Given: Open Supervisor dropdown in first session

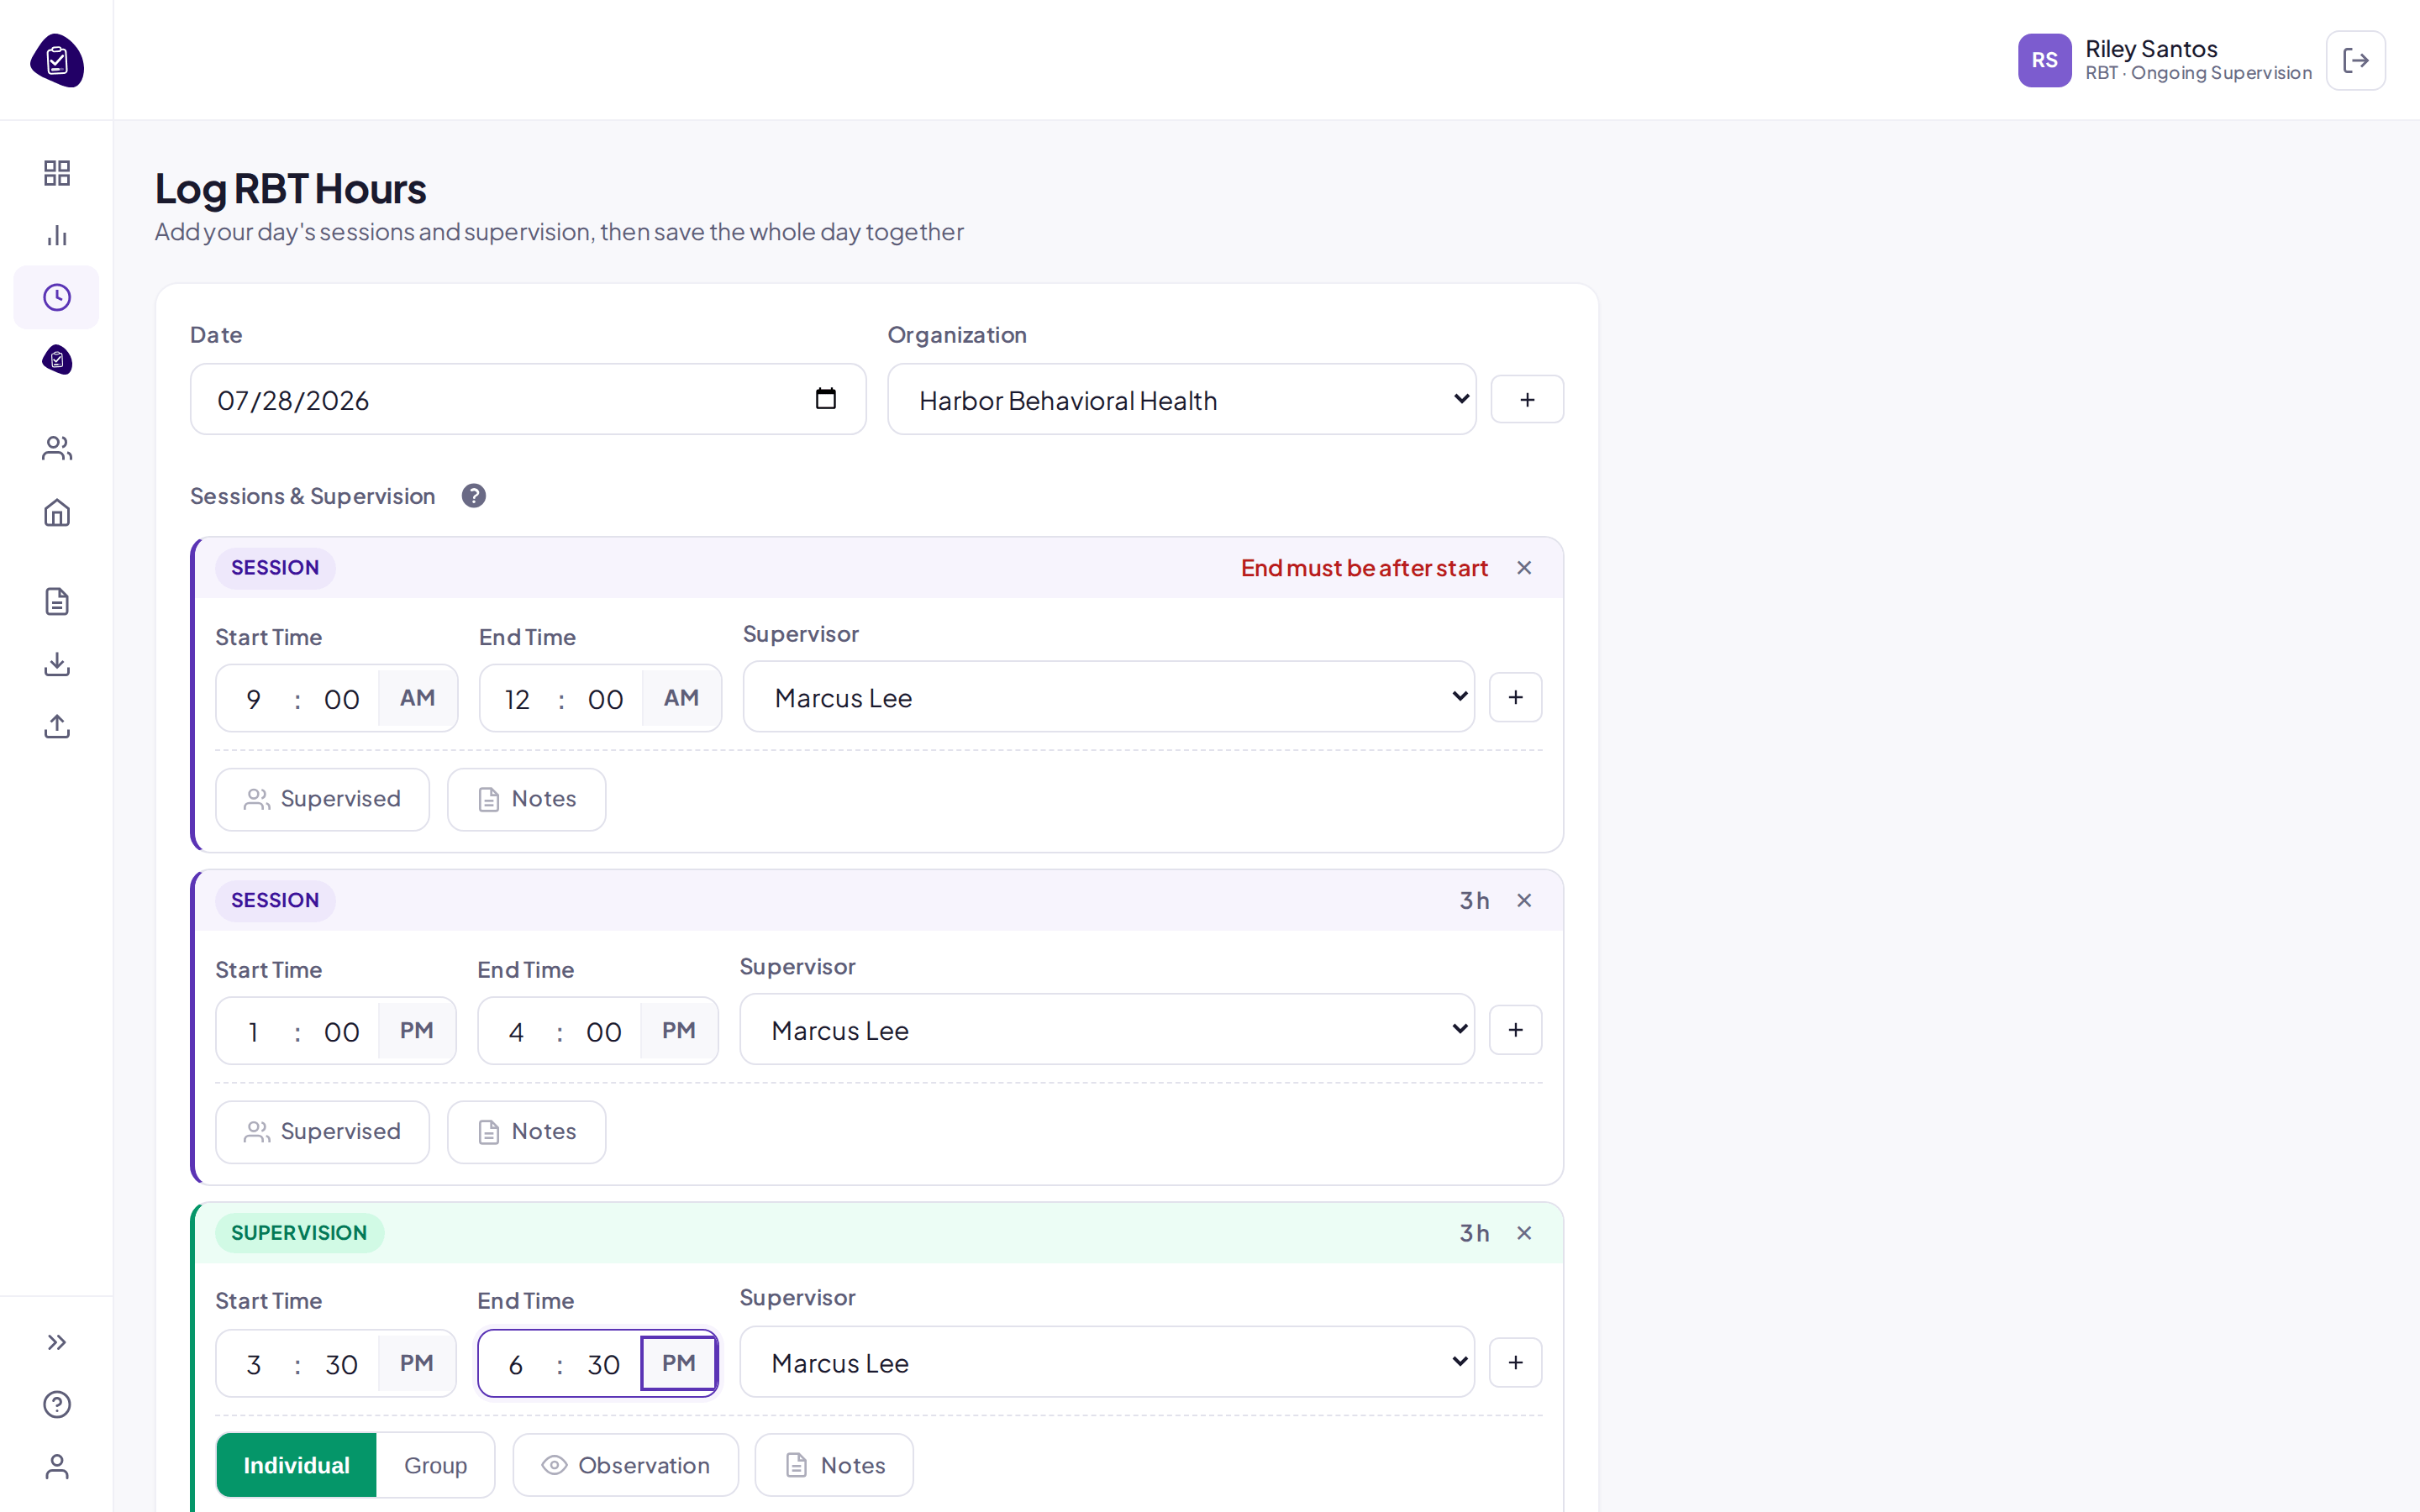Looking at the screenshot, I should click(x=1108, y=697).
